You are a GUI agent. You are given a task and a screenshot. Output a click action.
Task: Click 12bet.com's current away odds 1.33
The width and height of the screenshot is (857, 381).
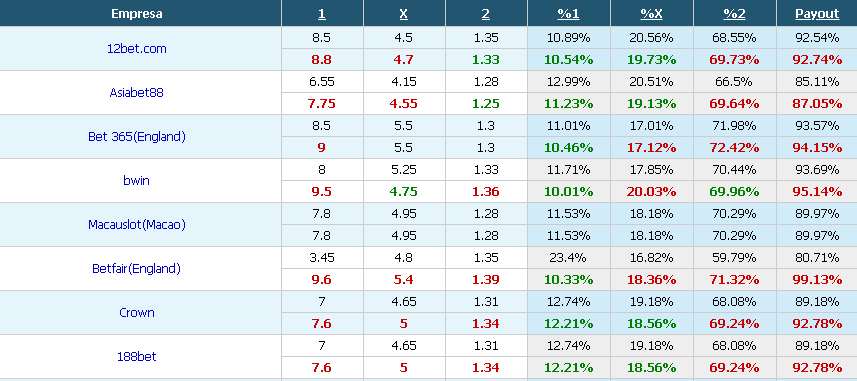tap(486, 60)
